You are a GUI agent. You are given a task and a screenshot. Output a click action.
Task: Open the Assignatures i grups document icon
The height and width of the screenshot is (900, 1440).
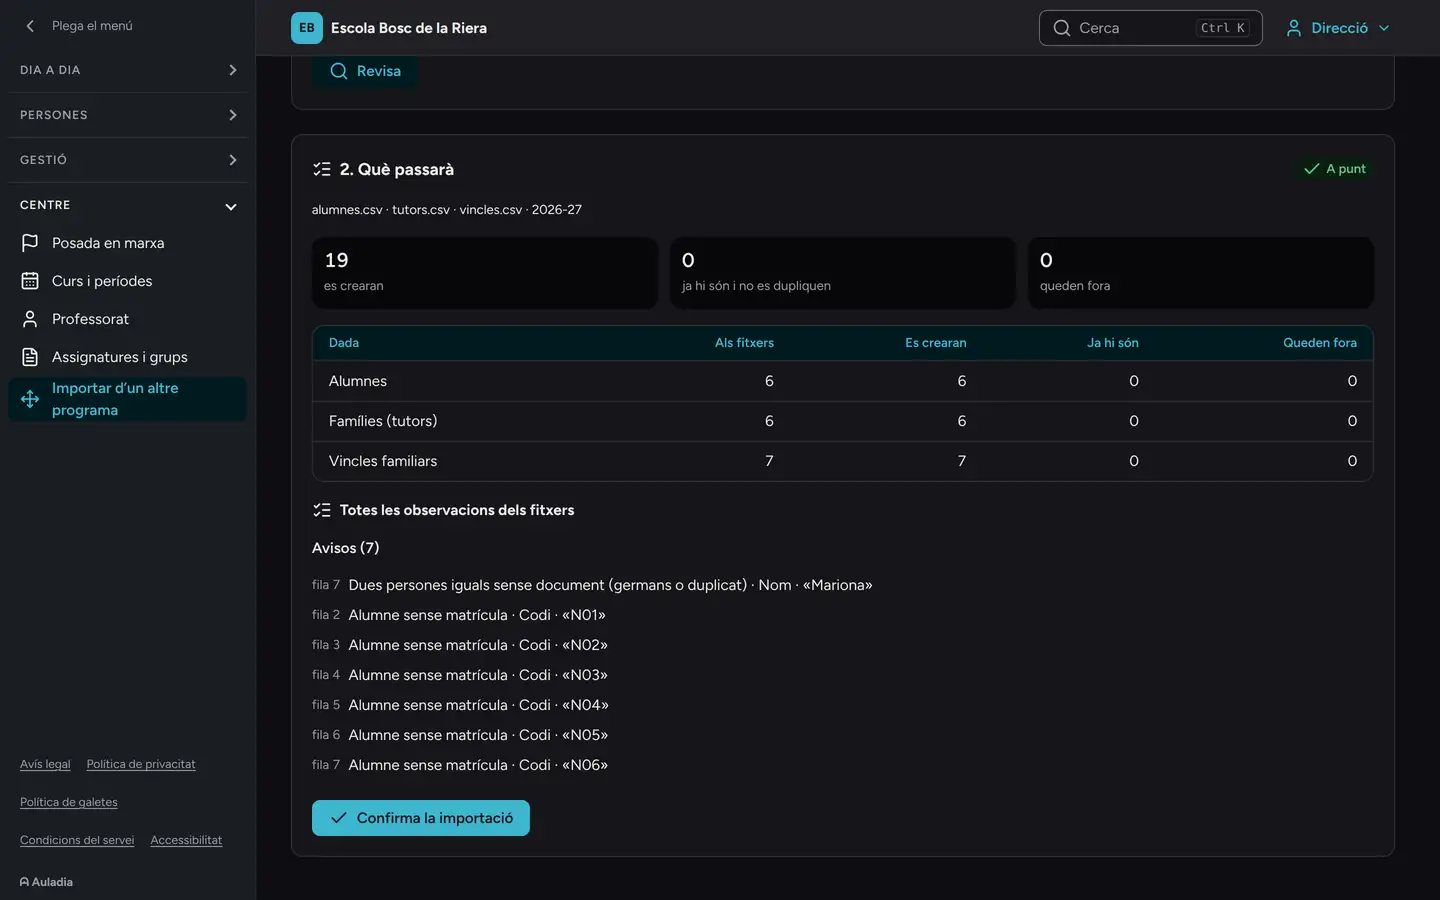click(x=30, y=357)
